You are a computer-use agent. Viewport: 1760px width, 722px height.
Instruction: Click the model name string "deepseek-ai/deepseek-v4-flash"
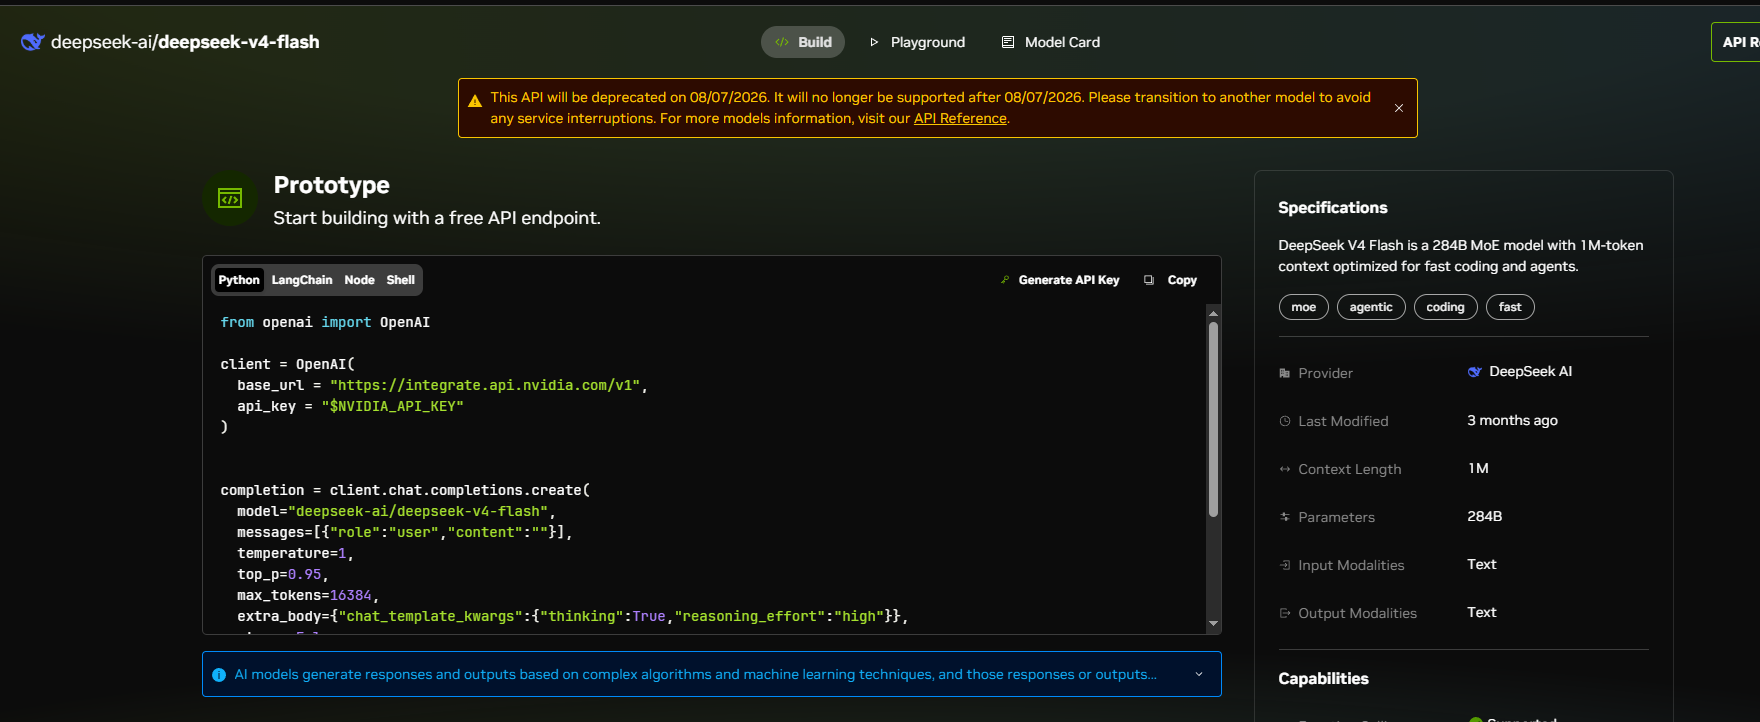tap(418, 511)
